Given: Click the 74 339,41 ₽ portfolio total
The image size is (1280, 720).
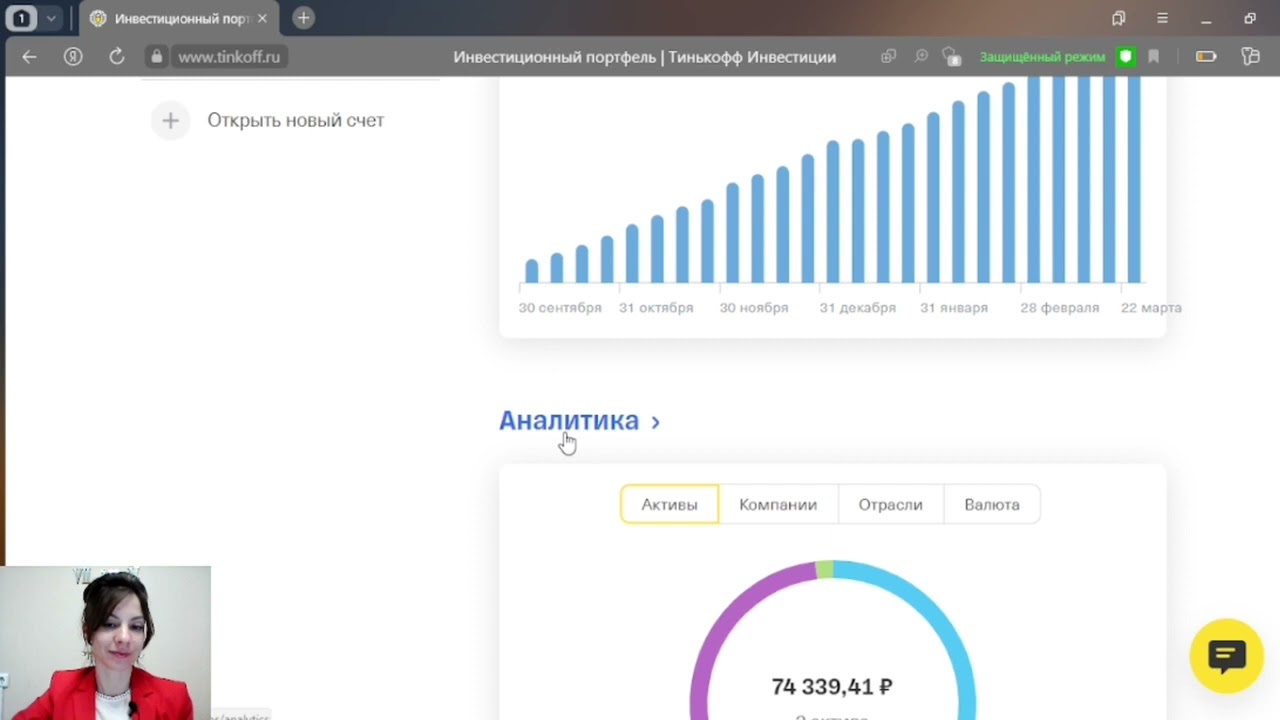Looking at the screenshot, I should tap(832, 687).
